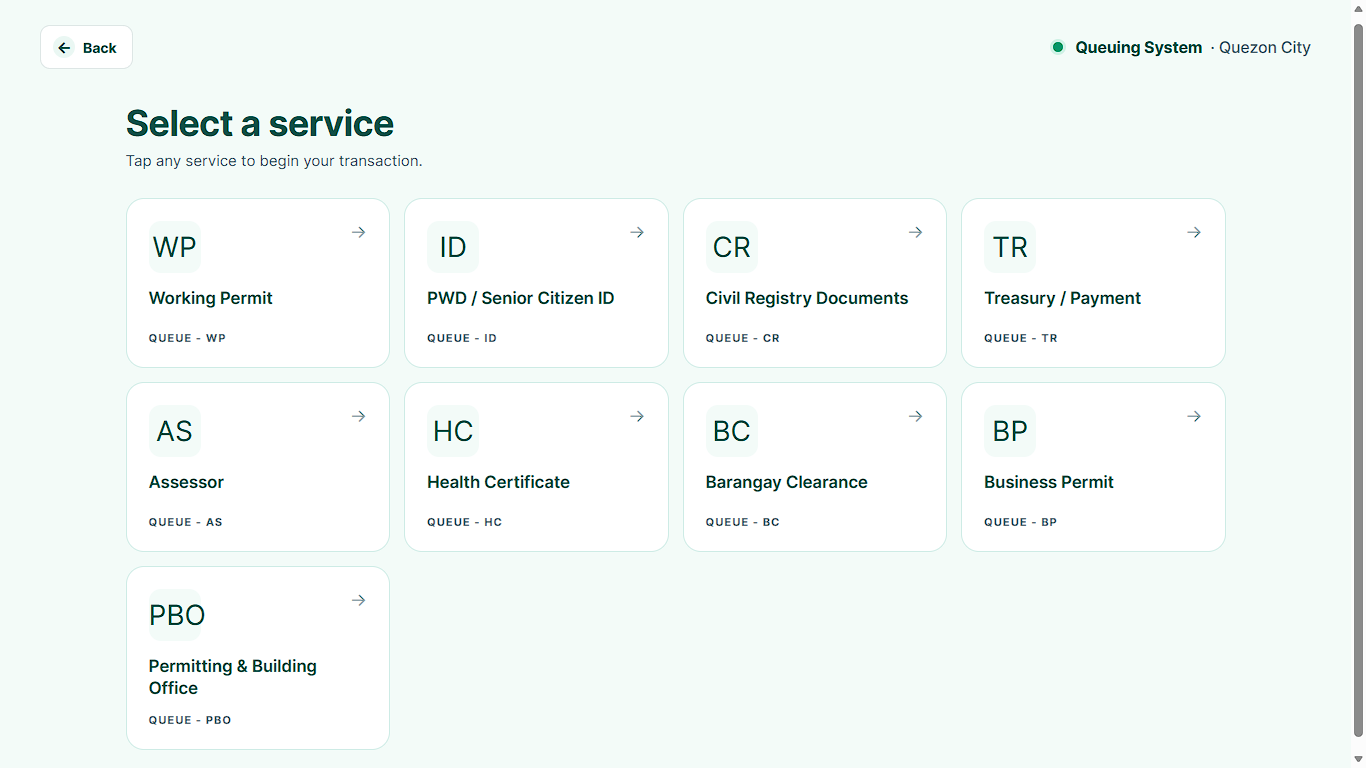Select Permitting & Building Office title

tap(233, 677)
